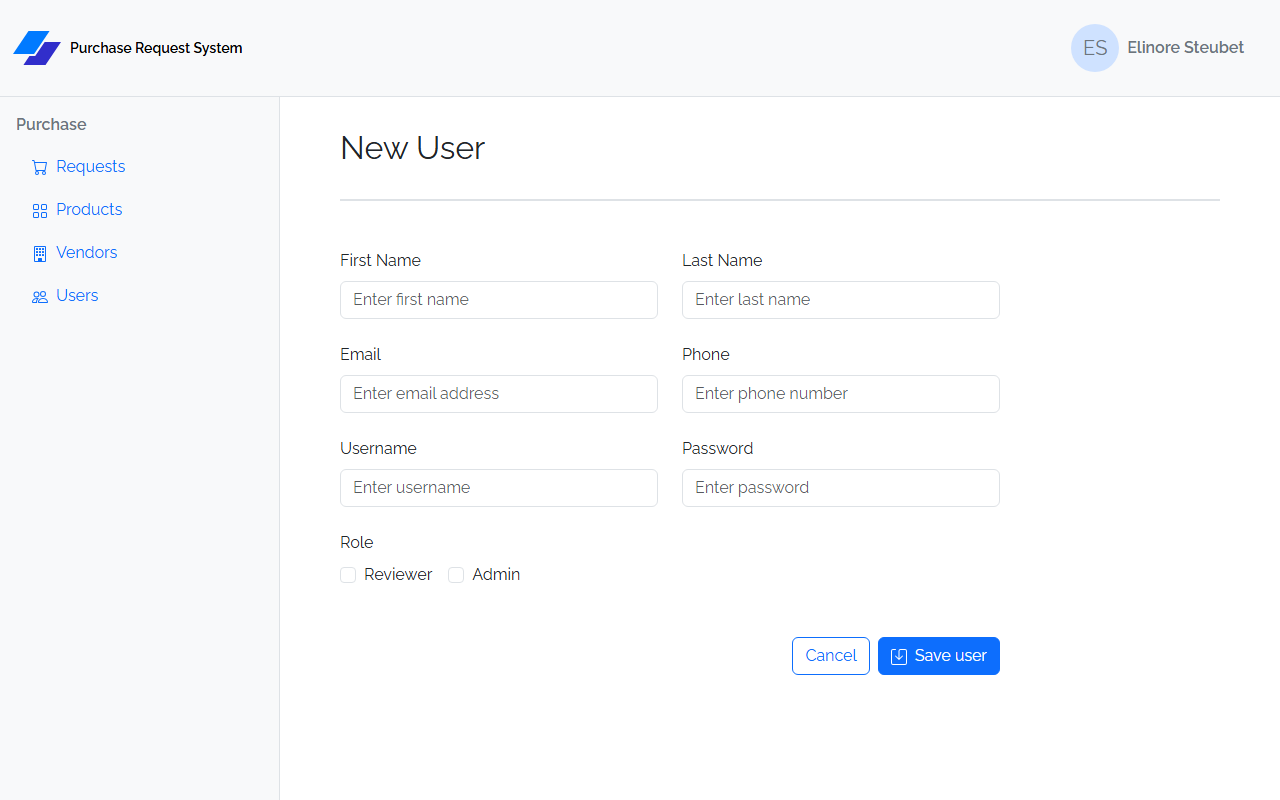Focus the Username input field
Image resolution: width=1280 pixels, height=800 pixels.
click(x=499, y=488)
